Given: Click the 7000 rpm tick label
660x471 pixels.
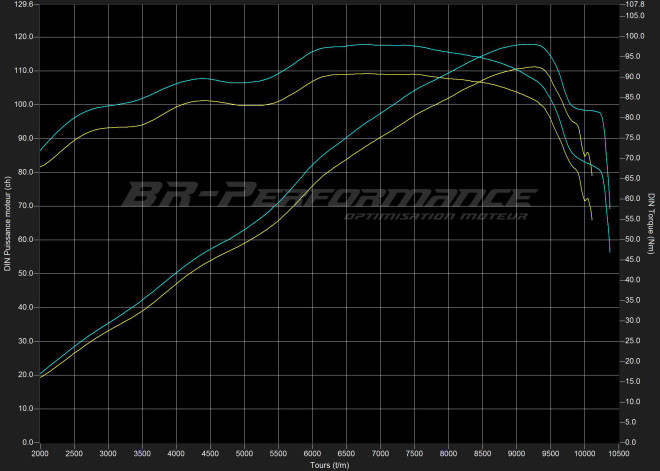Looking at the screenshot, I should pyautogui.click(x=380, y=454).
